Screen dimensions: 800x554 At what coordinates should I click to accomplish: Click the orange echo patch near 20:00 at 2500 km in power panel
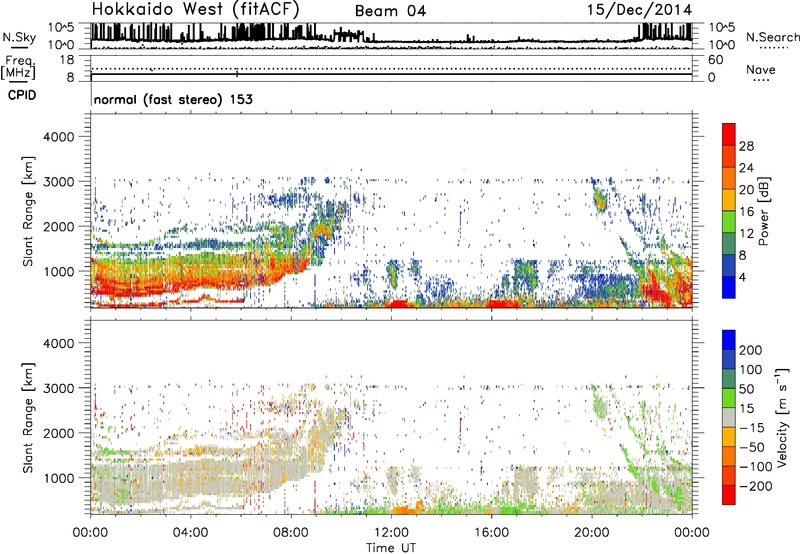pos(600,201)
